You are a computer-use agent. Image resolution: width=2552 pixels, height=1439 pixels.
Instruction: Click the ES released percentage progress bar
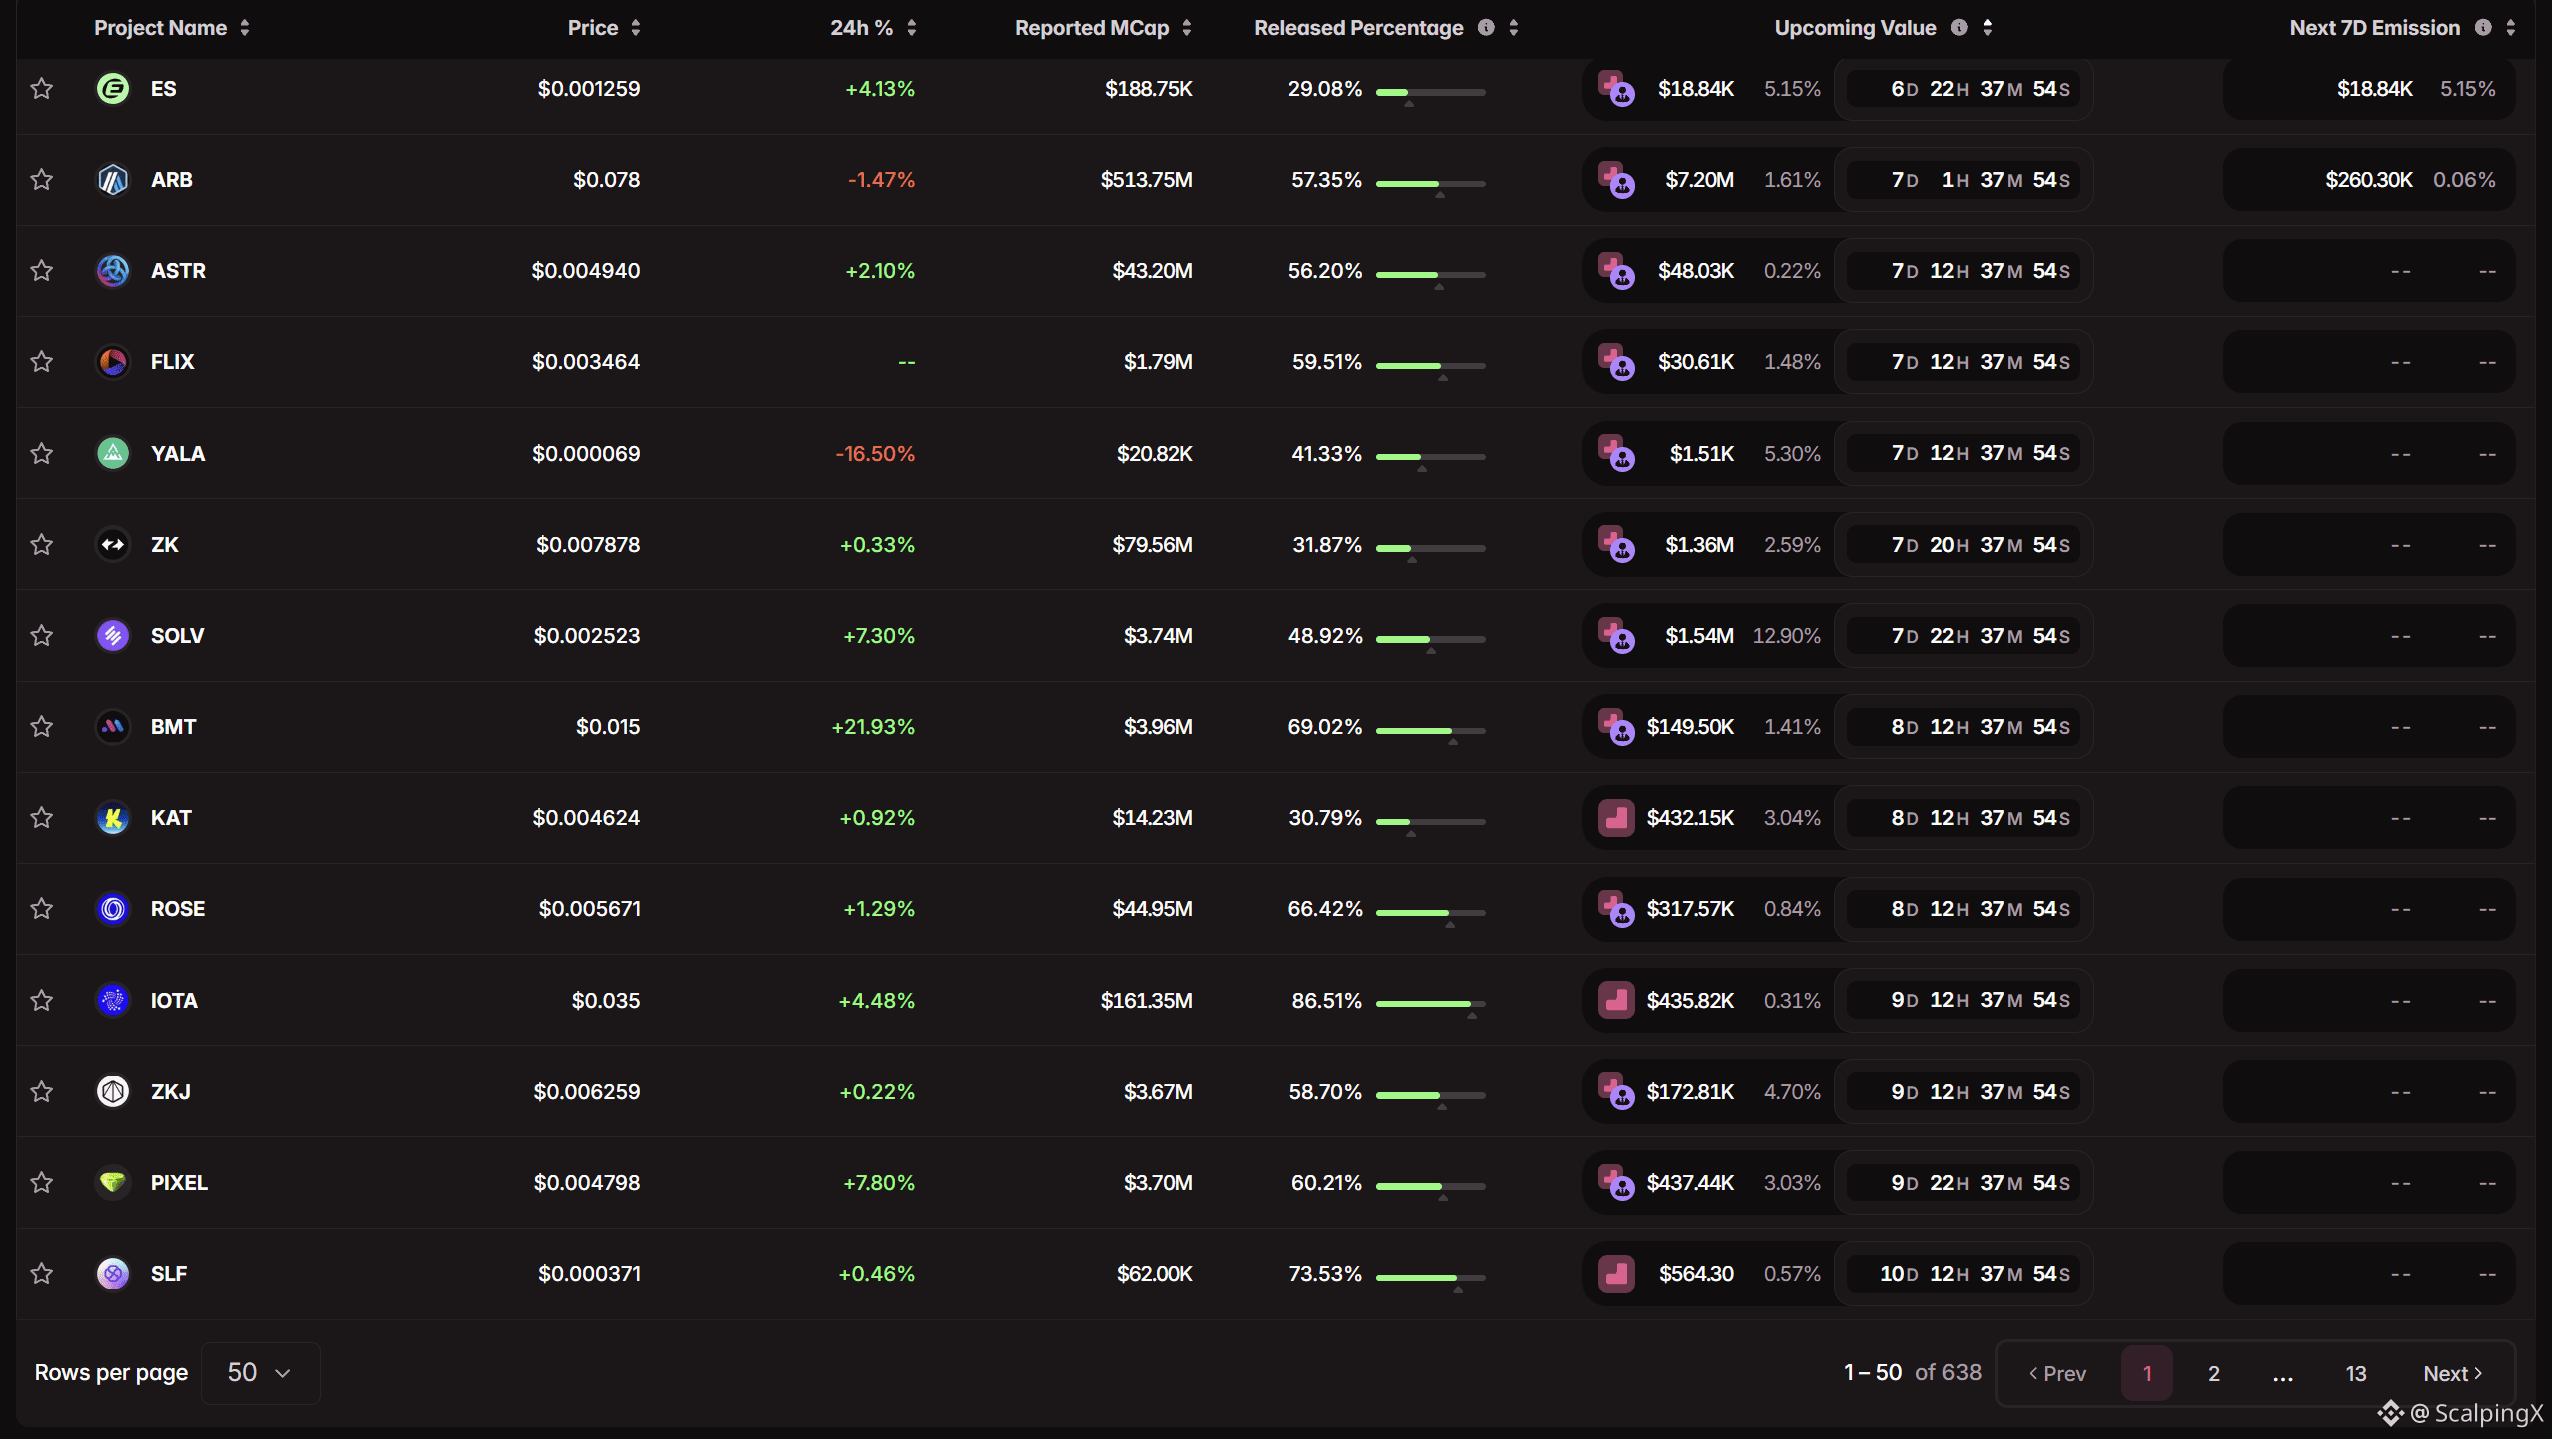click(x=1431, y=93)
